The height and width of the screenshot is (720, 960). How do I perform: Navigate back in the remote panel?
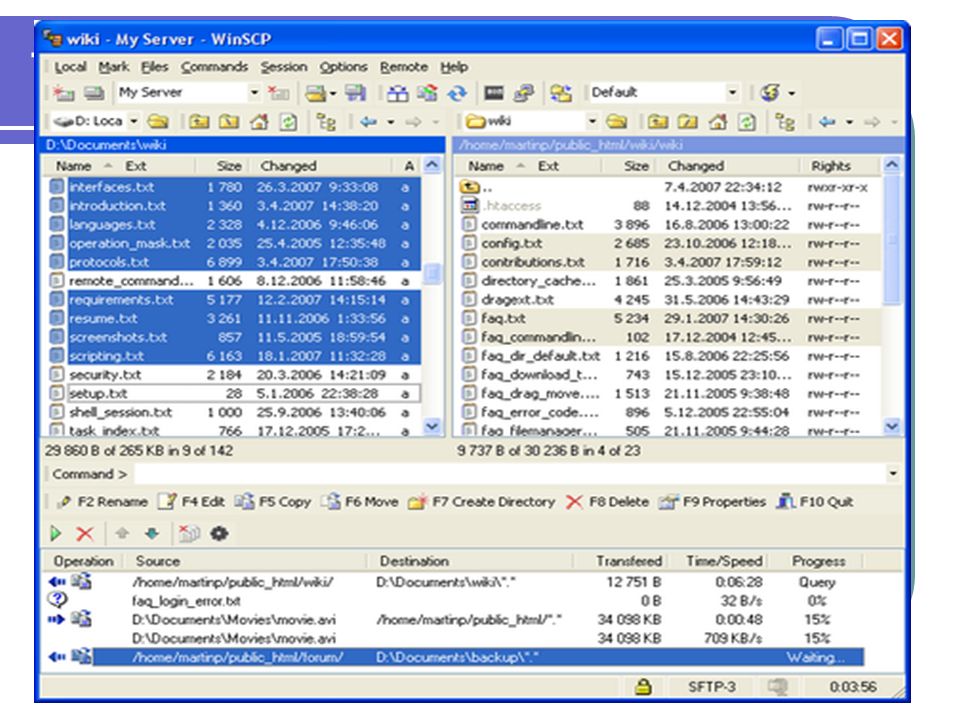click(x=827, y=122)
